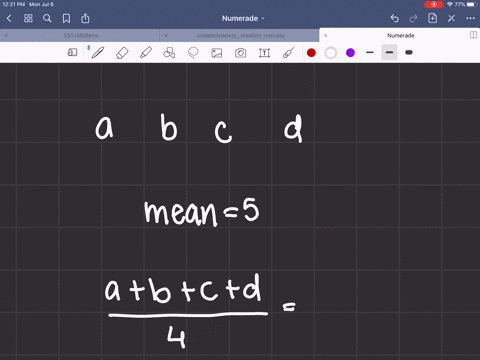Choose the red pen color
The image size is (480, 360).
coord(311,53)
